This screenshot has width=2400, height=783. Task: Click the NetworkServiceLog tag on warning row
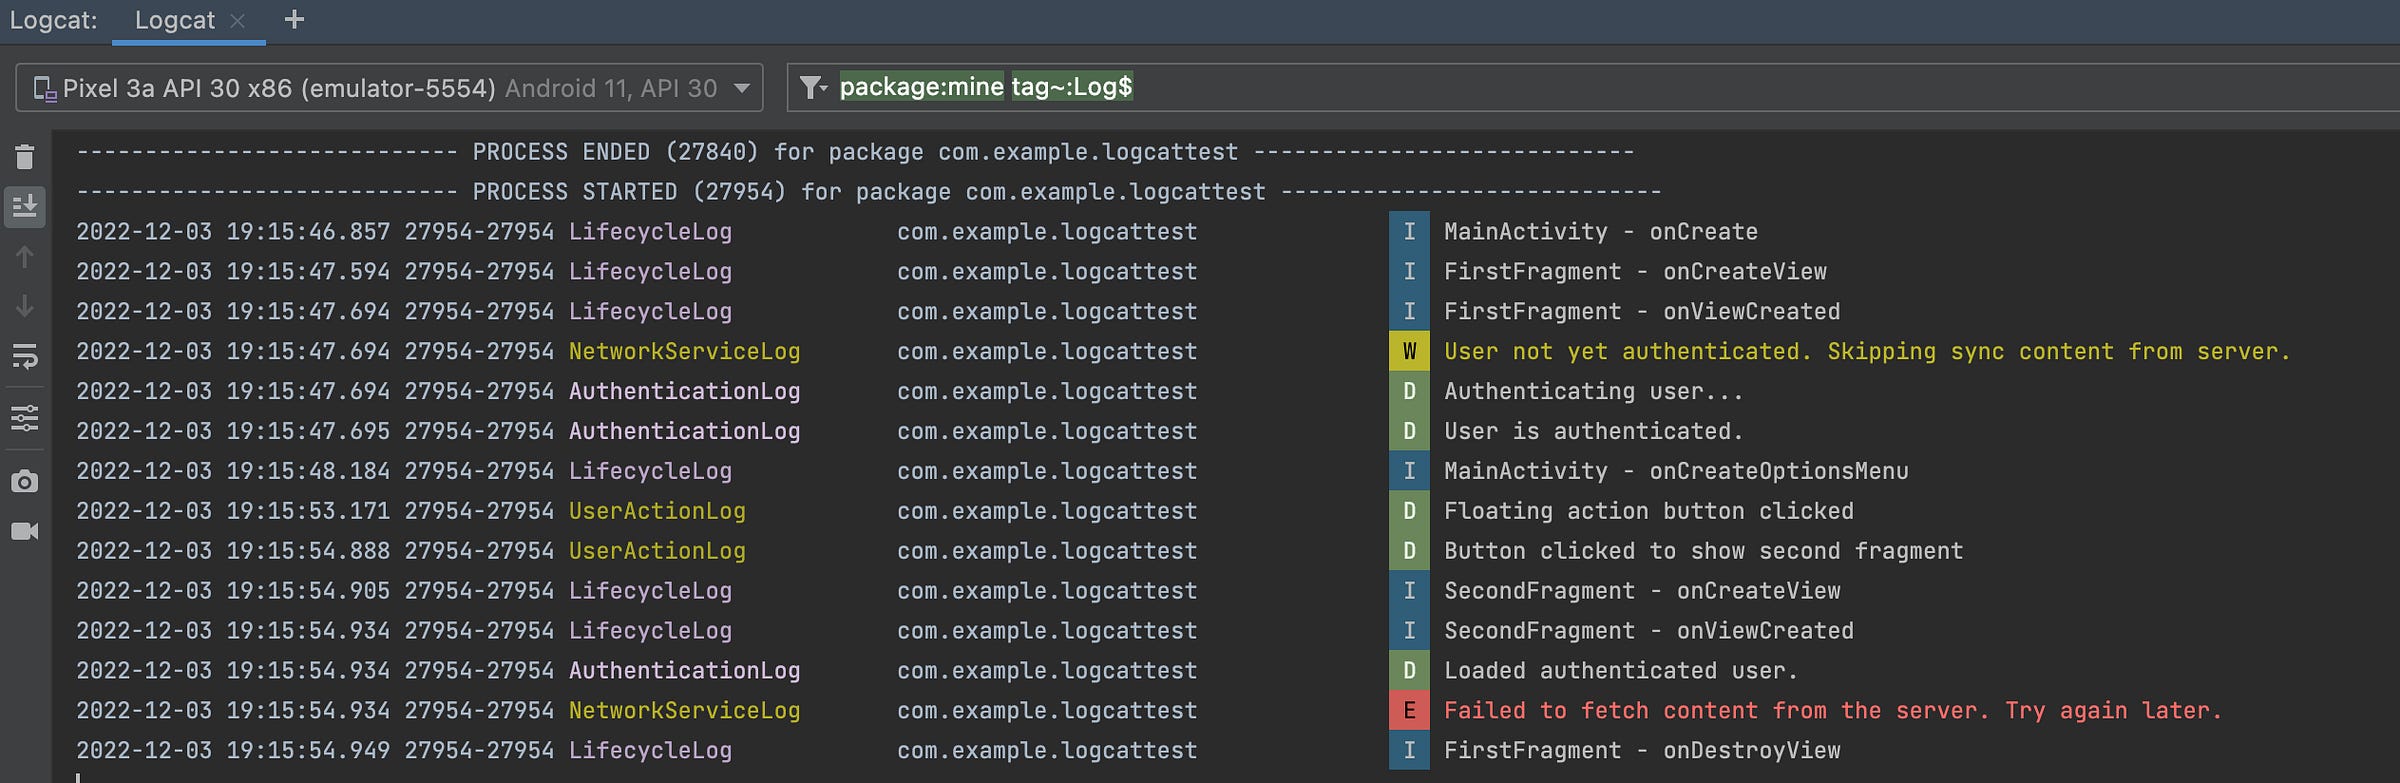tap(684, 351)
